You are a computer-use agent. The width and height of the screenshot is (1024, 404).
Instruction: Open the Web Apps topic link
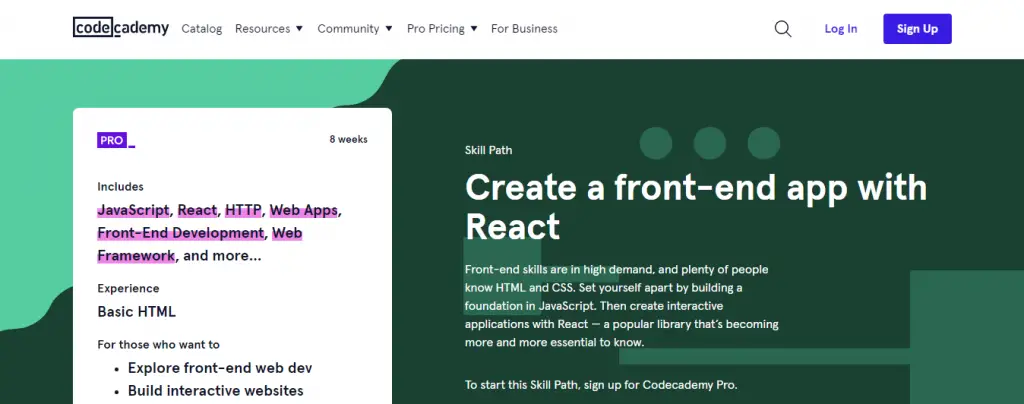(x=304, y=210)
